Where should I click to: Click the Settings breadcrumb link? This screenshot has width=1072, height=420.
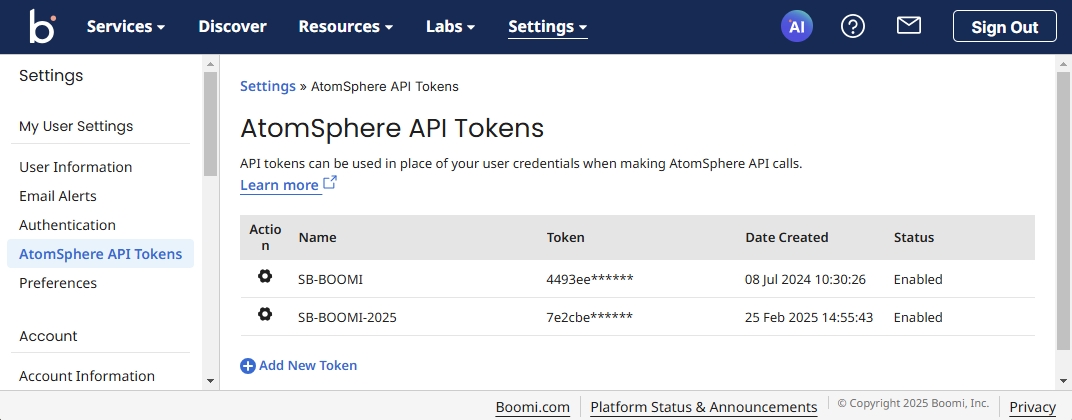point(268,86)
